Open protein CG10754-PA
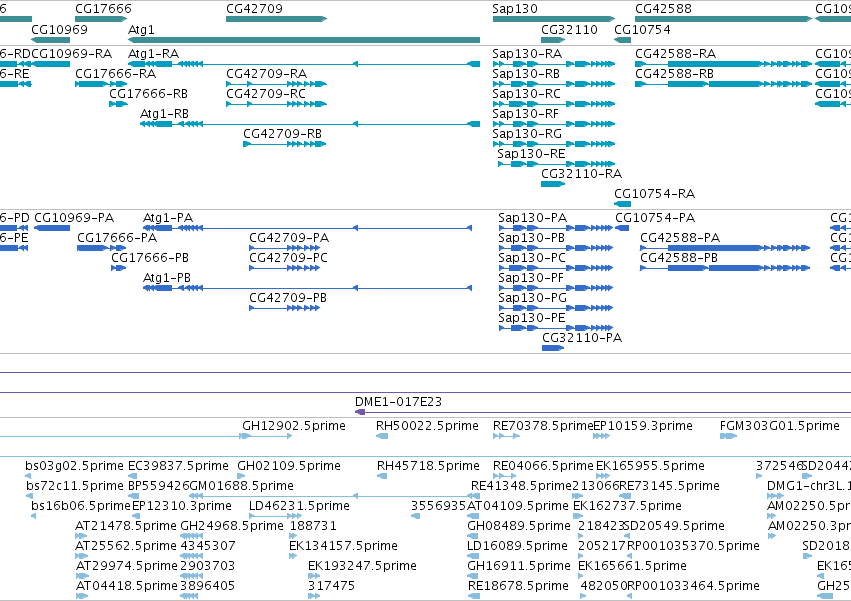The height and width of the screenshot is (601, 851). [622, 228]
